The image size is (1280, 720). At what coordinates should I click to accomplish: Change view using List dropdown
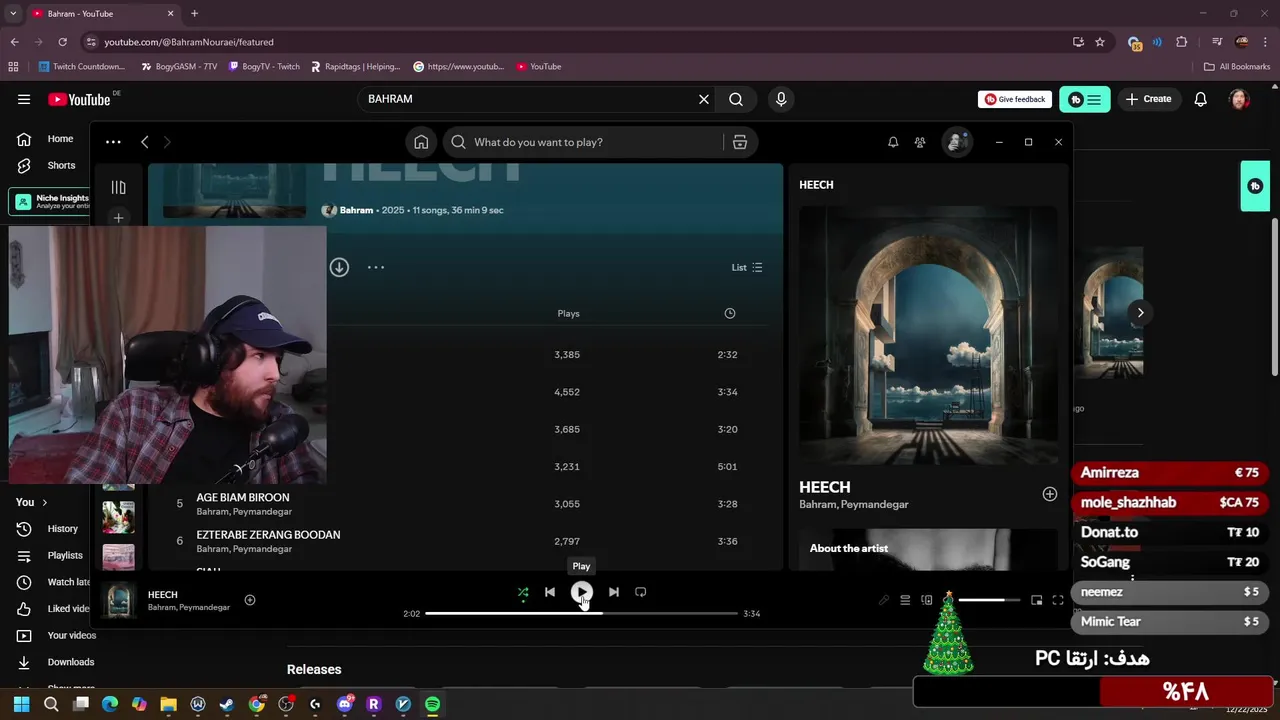click(747, 267)
